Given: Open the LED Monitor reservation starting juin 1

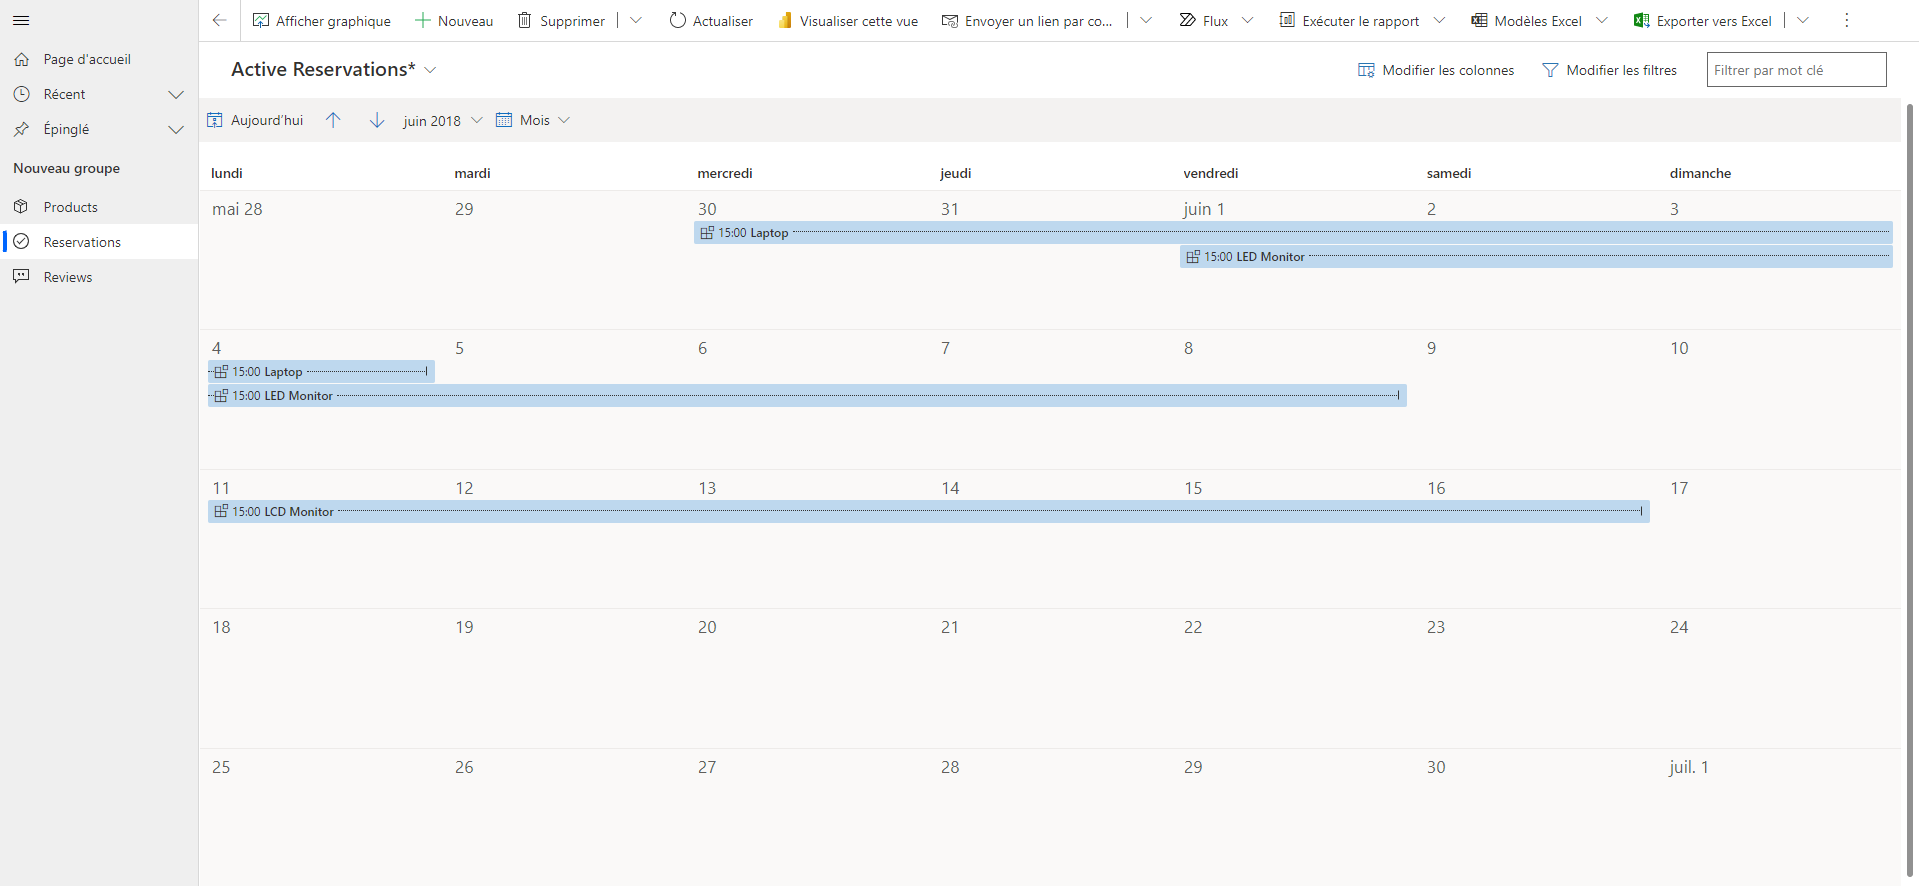Looking at the screenshot, I should click(1536, 257).
